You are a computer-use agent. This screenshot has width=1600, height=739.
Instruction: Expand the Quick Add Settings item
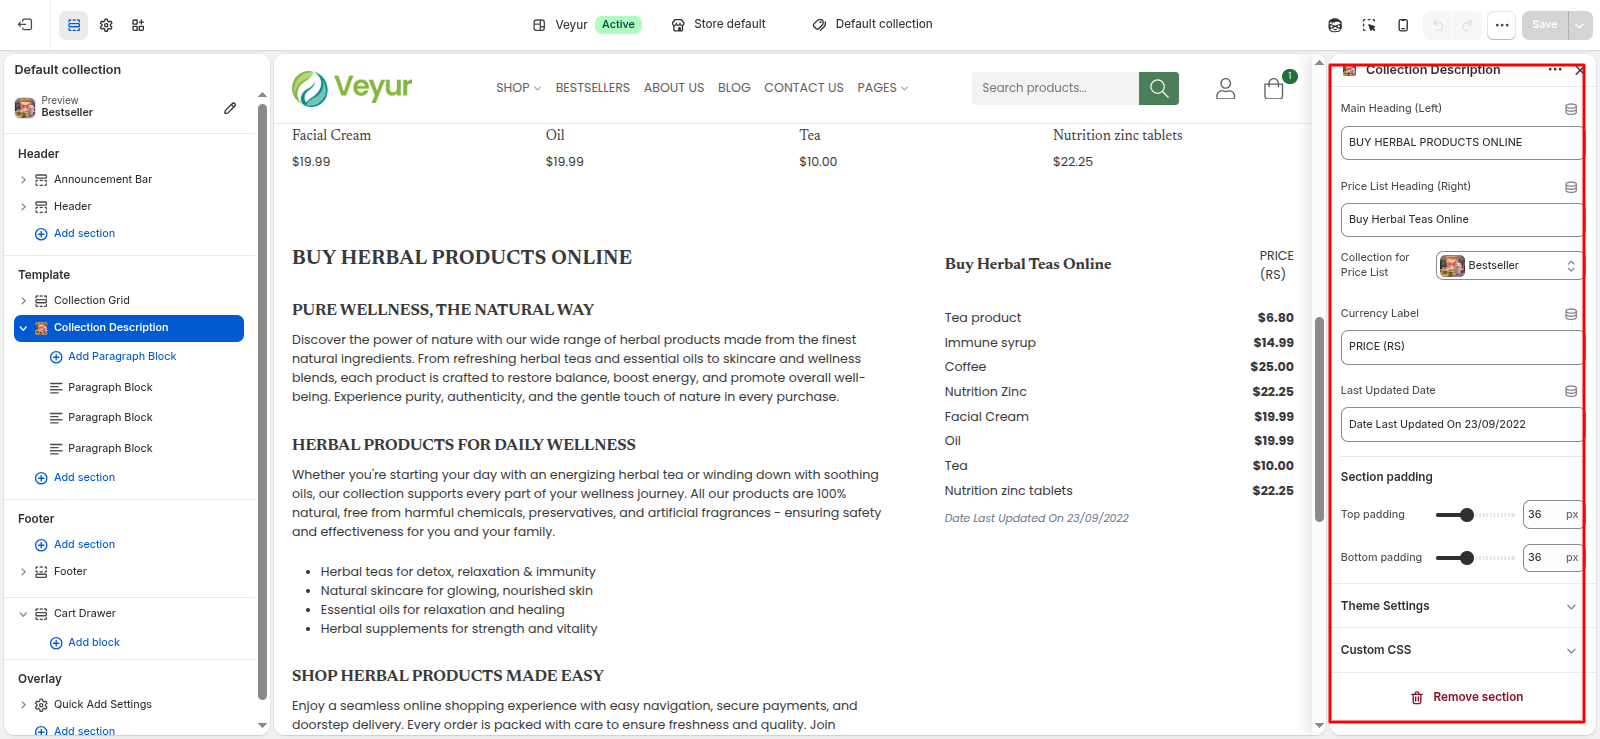(23, 705)
